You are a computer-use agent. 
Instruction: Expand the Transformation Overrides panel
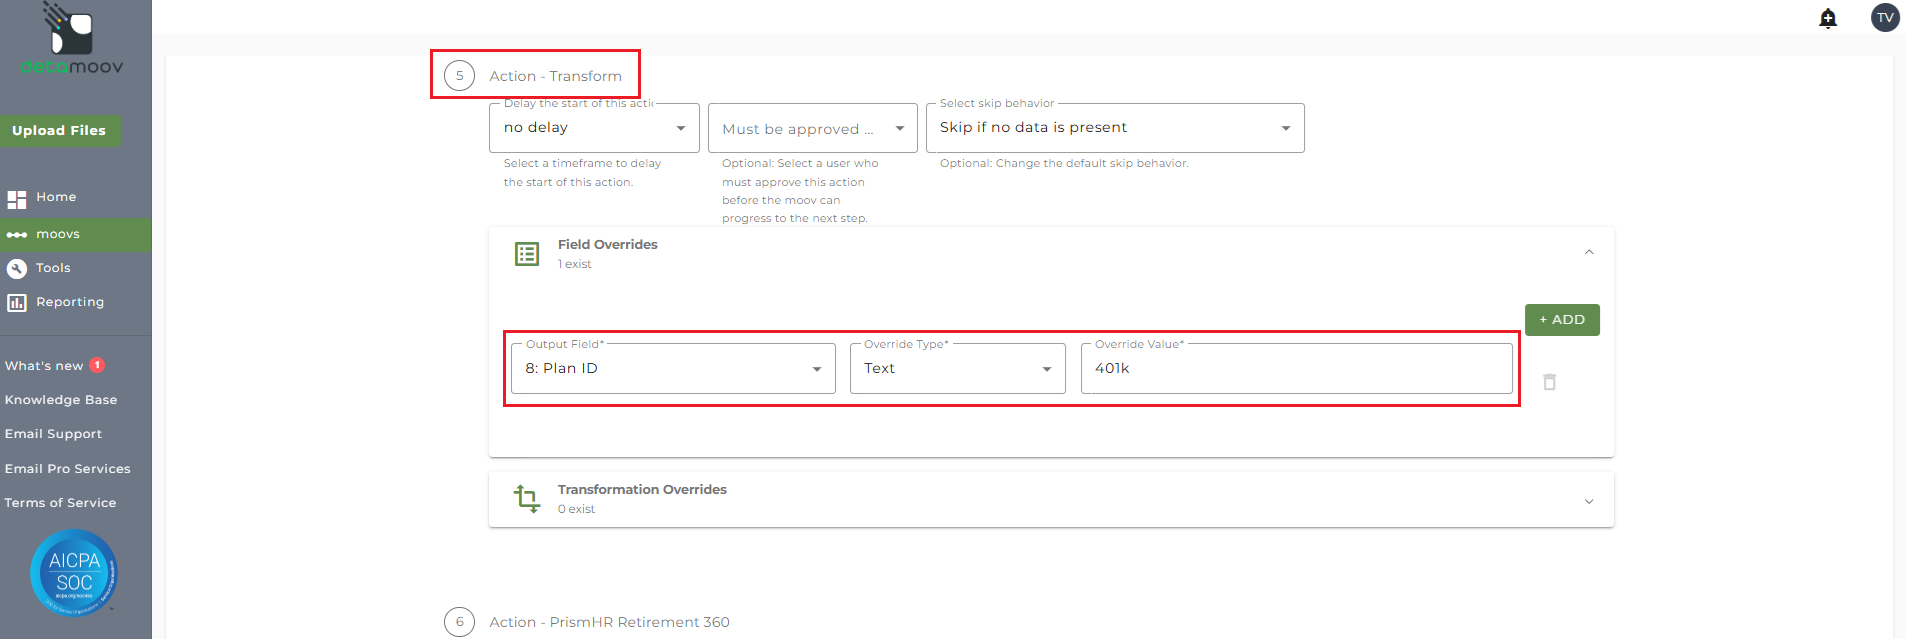tap(1589, 501)
